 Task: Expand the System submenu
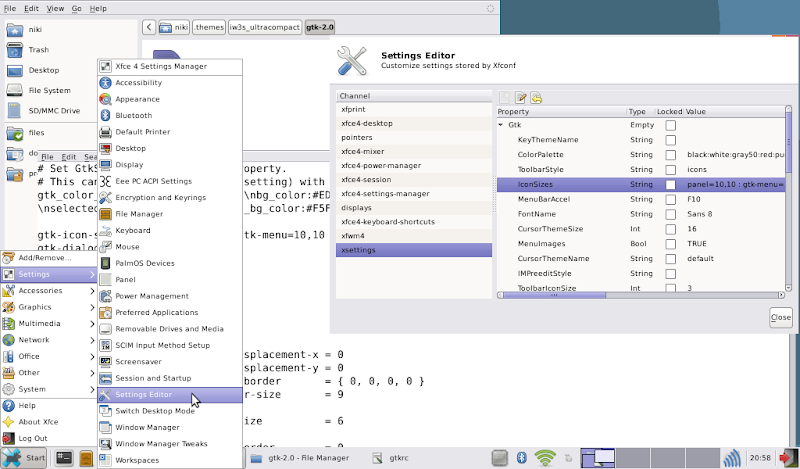tap(48, 389)
